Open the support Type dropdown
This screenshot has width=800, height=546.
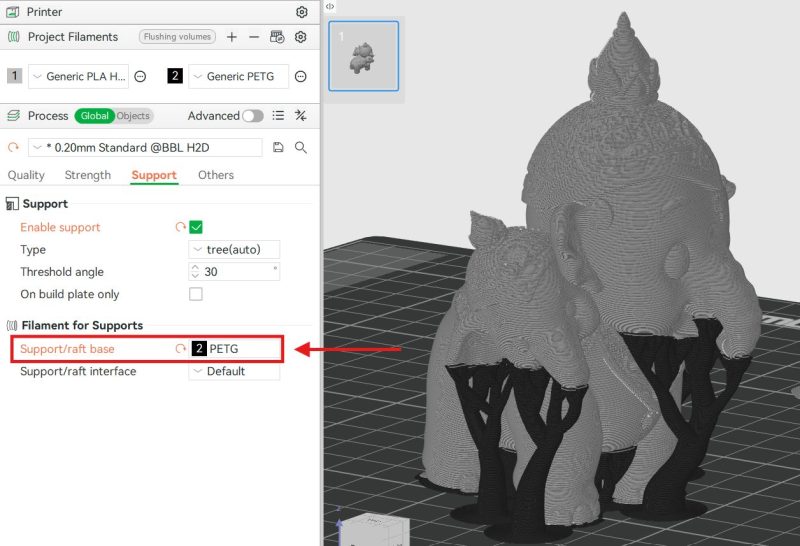coord(234,249)
